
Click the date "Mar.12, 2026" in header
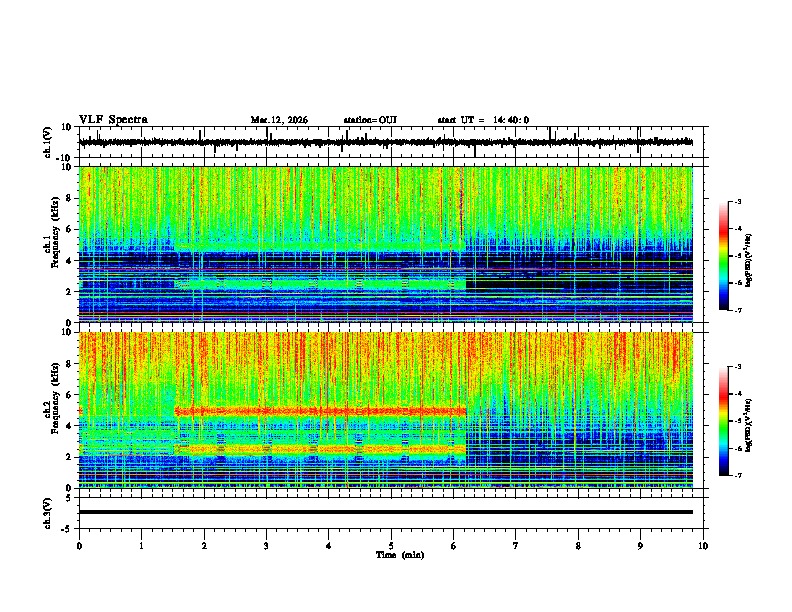point(279,120)
